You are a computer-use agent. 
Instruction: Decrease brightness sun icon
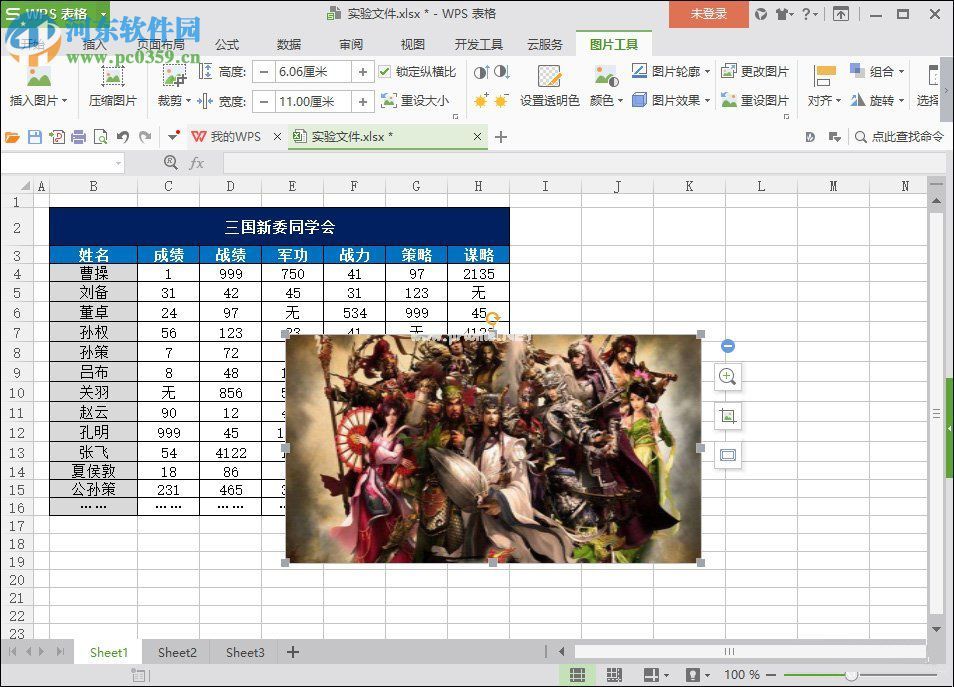click(x=501, y=100)
